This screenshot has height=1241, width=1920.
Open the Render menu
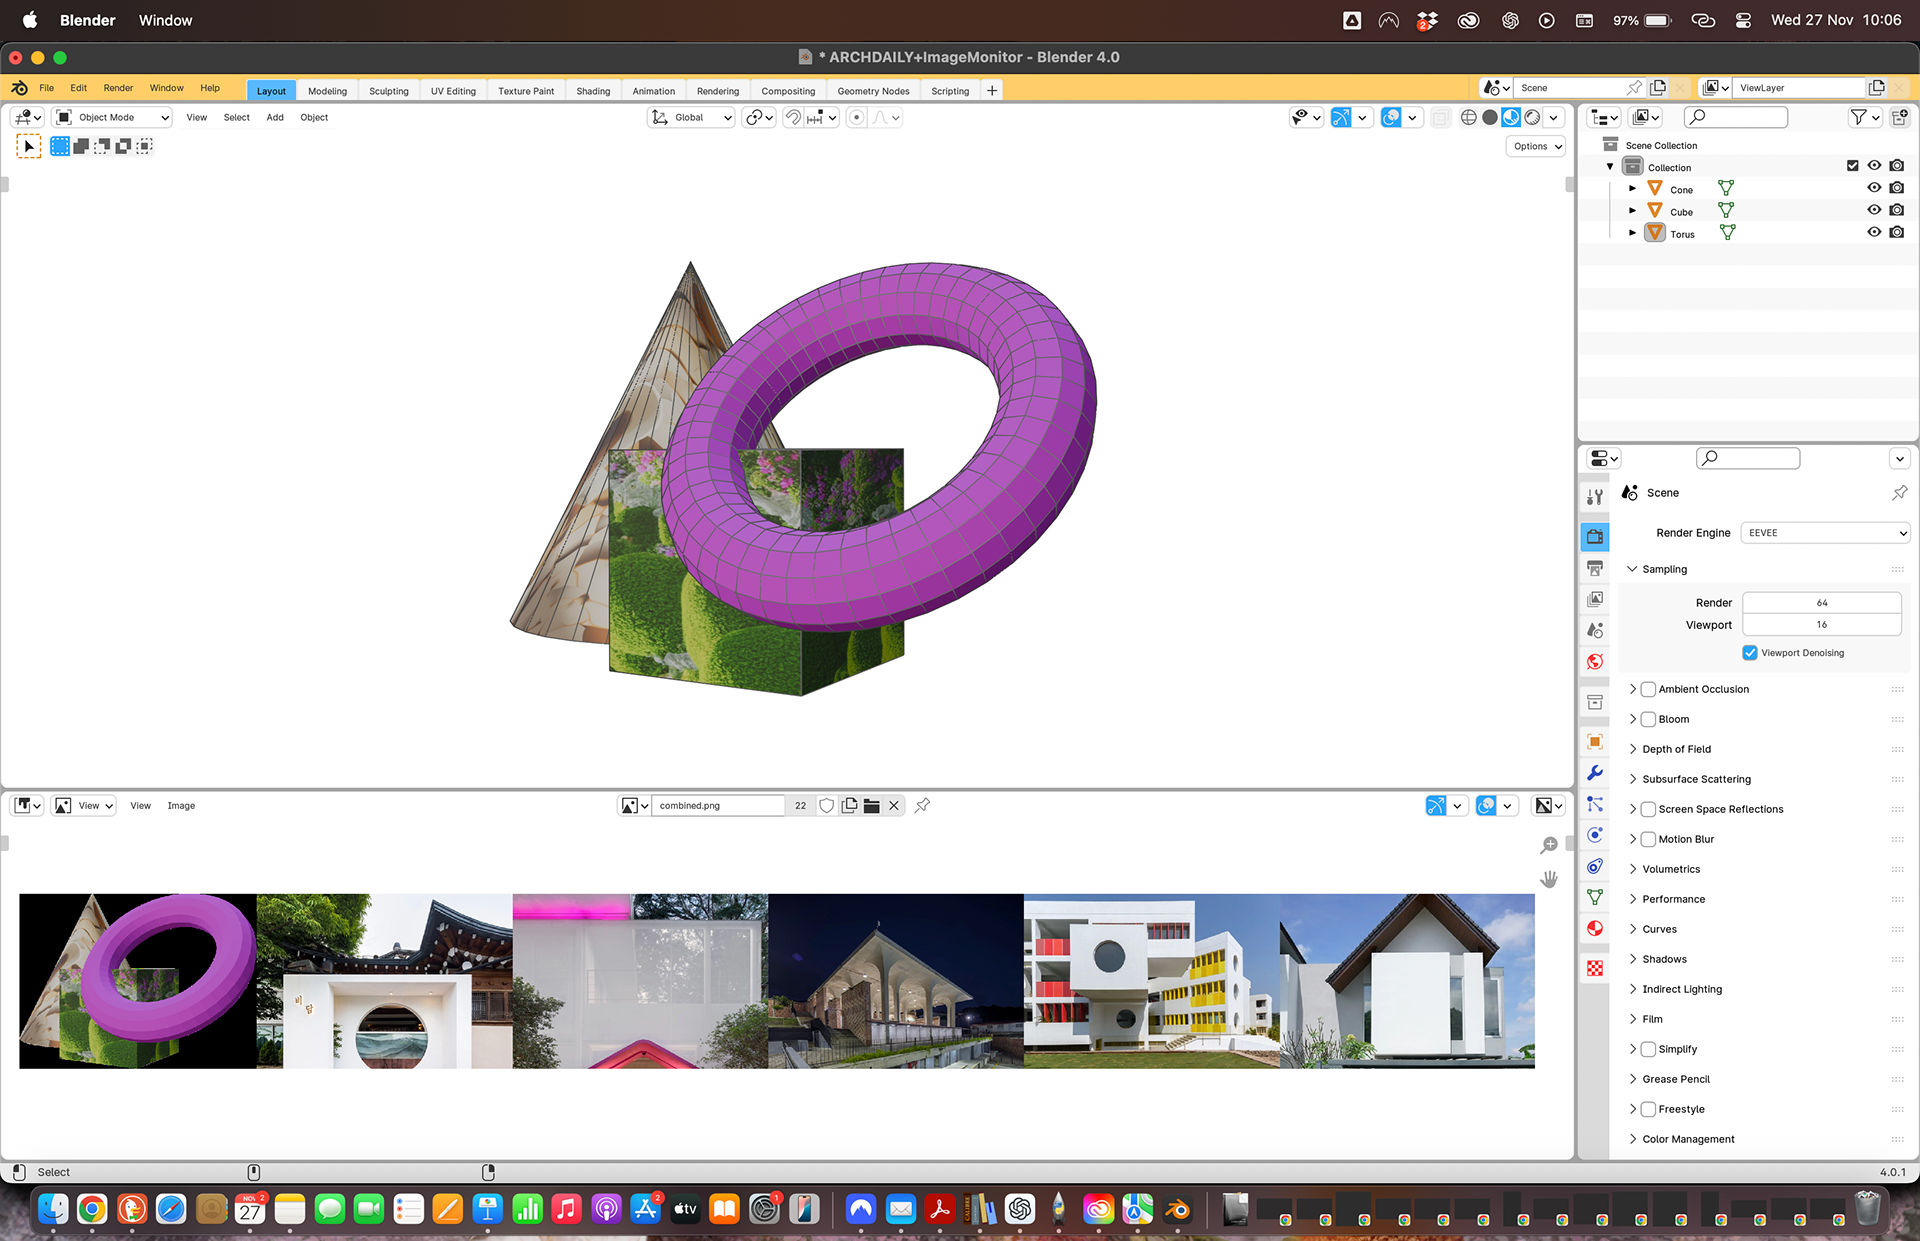click(118, 88)
